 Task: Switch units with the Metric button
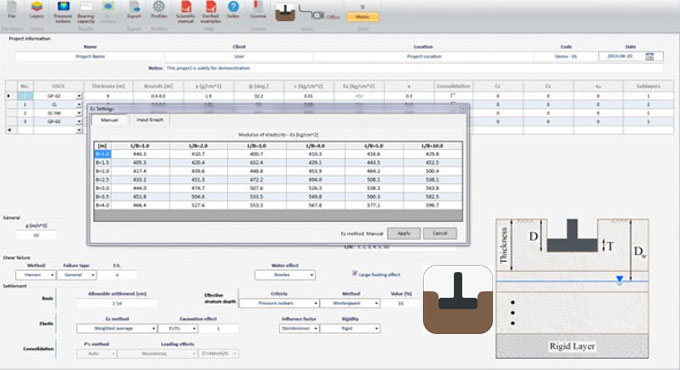coord(363,17)
